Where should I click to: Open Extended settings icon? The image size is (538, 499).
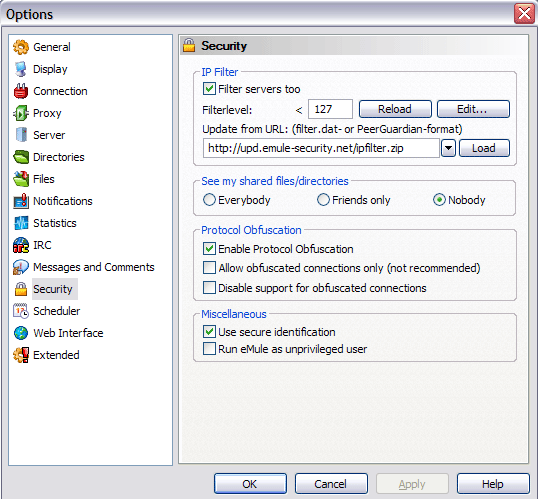[21, 355]
